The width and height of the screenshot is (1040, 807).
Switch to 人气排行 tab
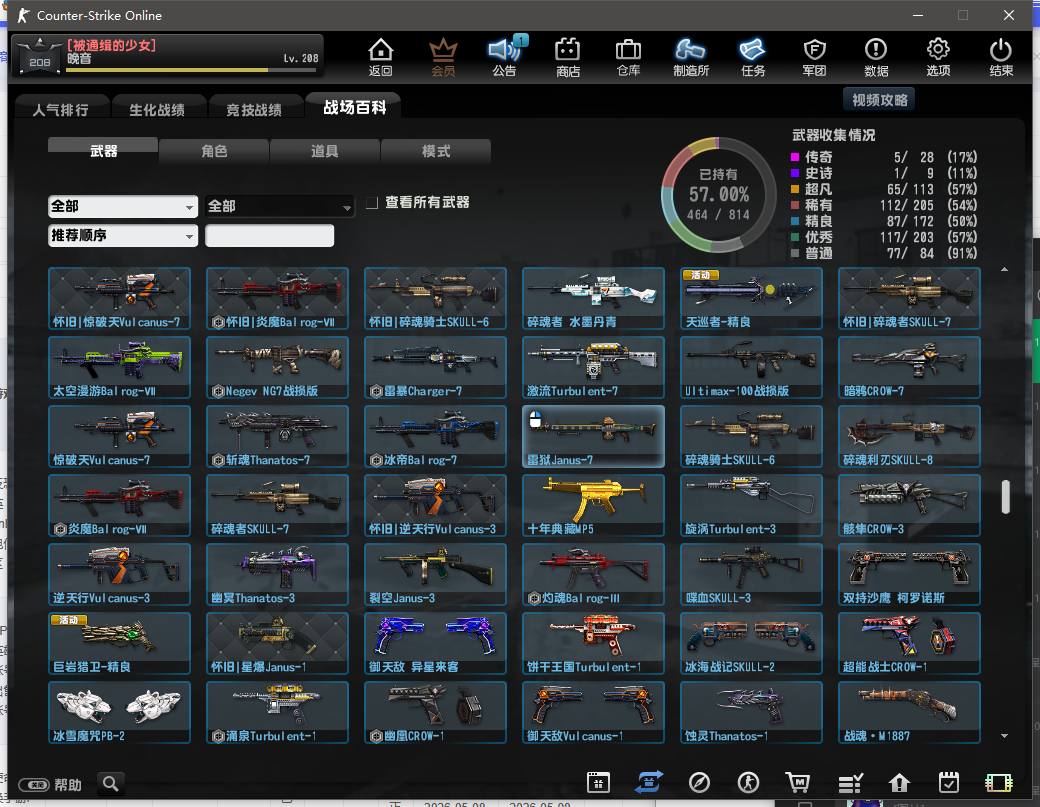(x=60, y=109)
